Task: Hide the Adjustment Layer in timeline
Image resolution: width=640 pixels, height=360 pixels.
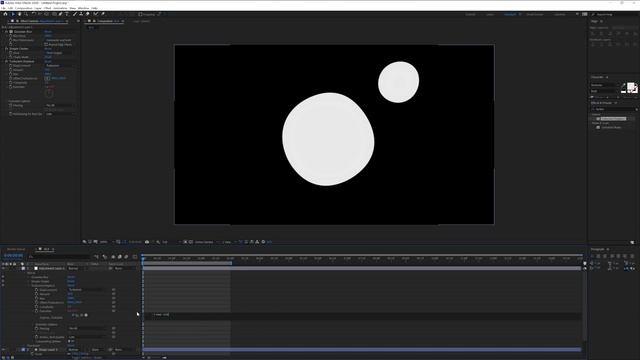Action: point(3,268)
